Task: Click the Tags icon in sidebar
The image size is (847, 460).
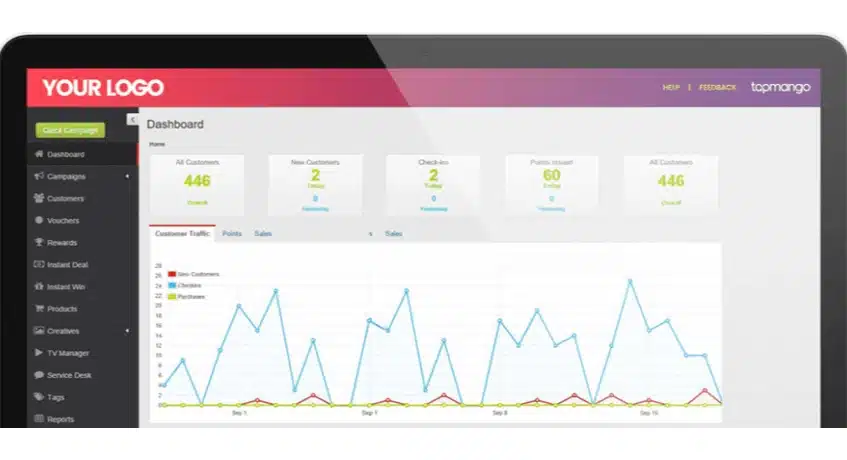Action: (39, 397)
